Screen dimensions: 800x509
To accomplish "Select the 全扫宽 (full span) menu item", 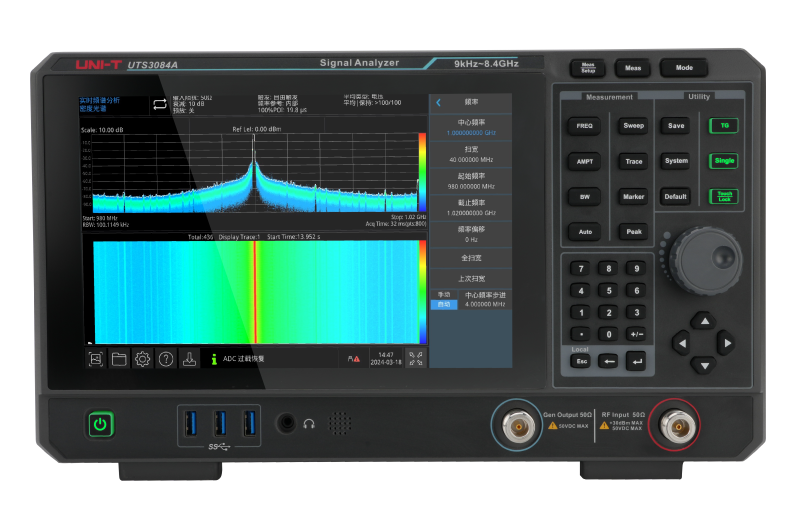I will [x=470, y=257].
